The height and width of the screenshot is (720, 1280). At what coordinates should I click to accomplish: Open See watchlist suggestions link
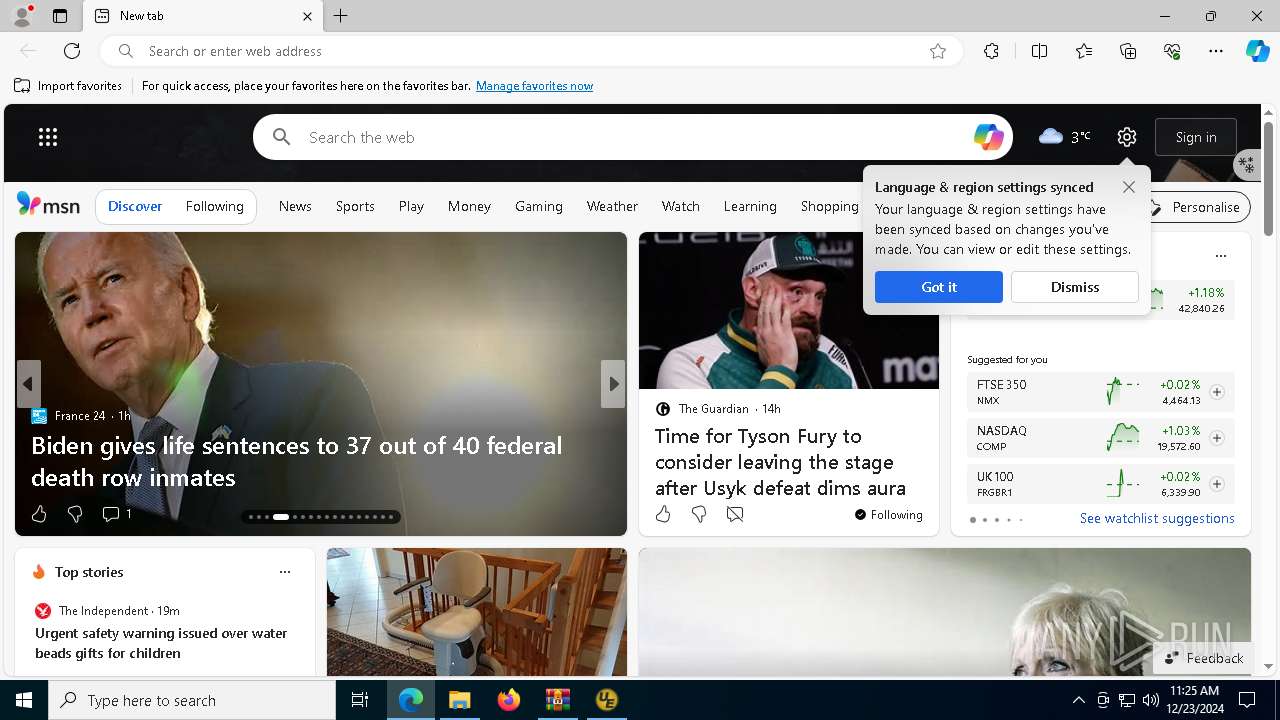coord(1157,518)
